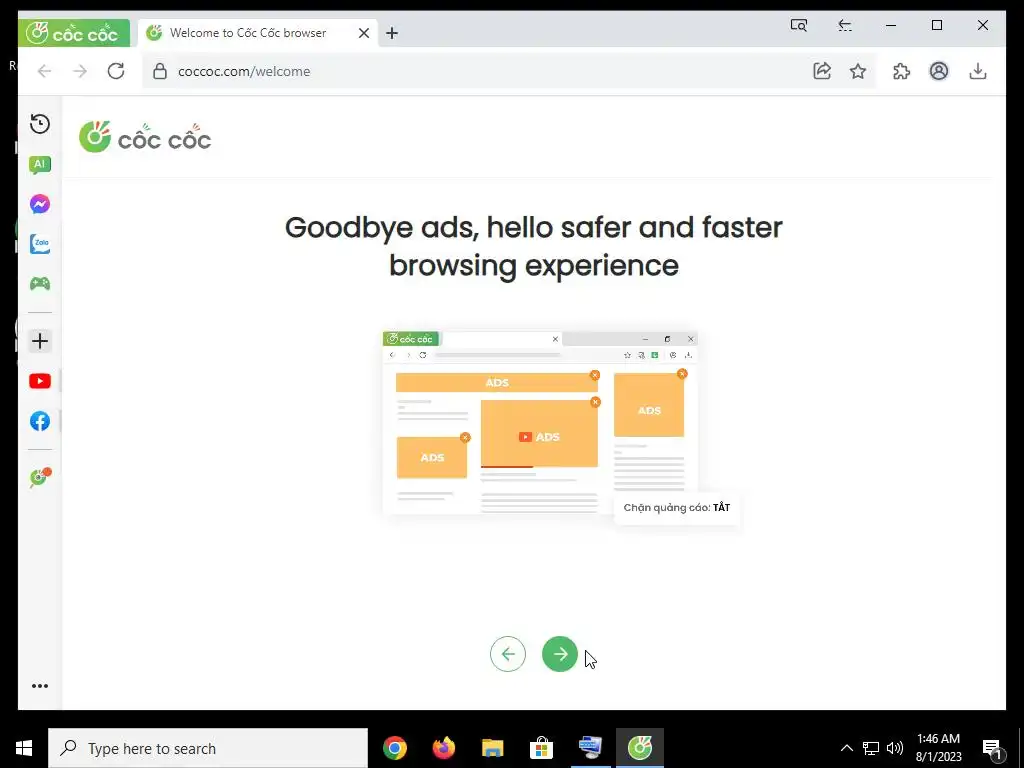The width and height of the screenshot is (1024, 768).
Task: Open tab search icon in title bar
Action: click(x=799, y=25)
